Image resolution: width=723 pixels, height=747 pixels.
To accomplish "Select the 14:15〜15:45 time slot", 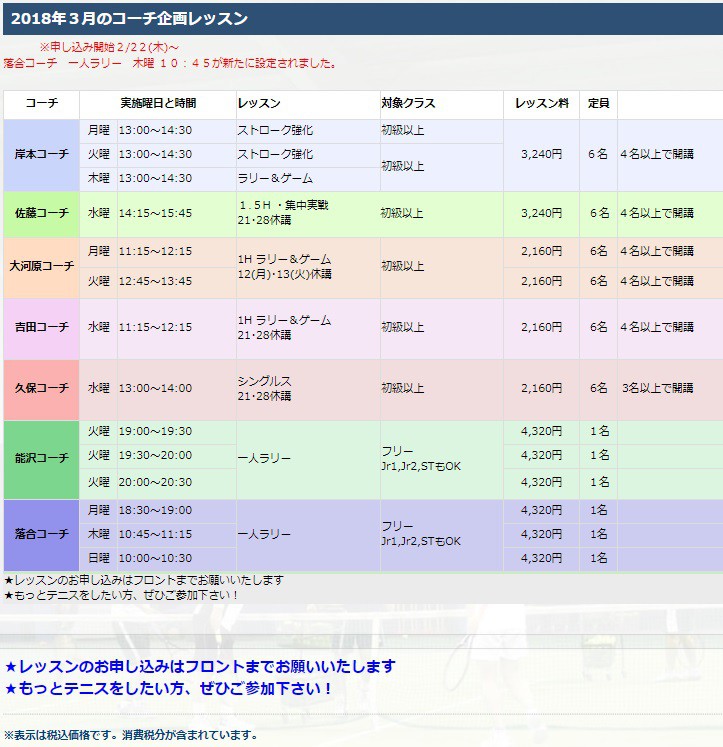I will (155, 213).
